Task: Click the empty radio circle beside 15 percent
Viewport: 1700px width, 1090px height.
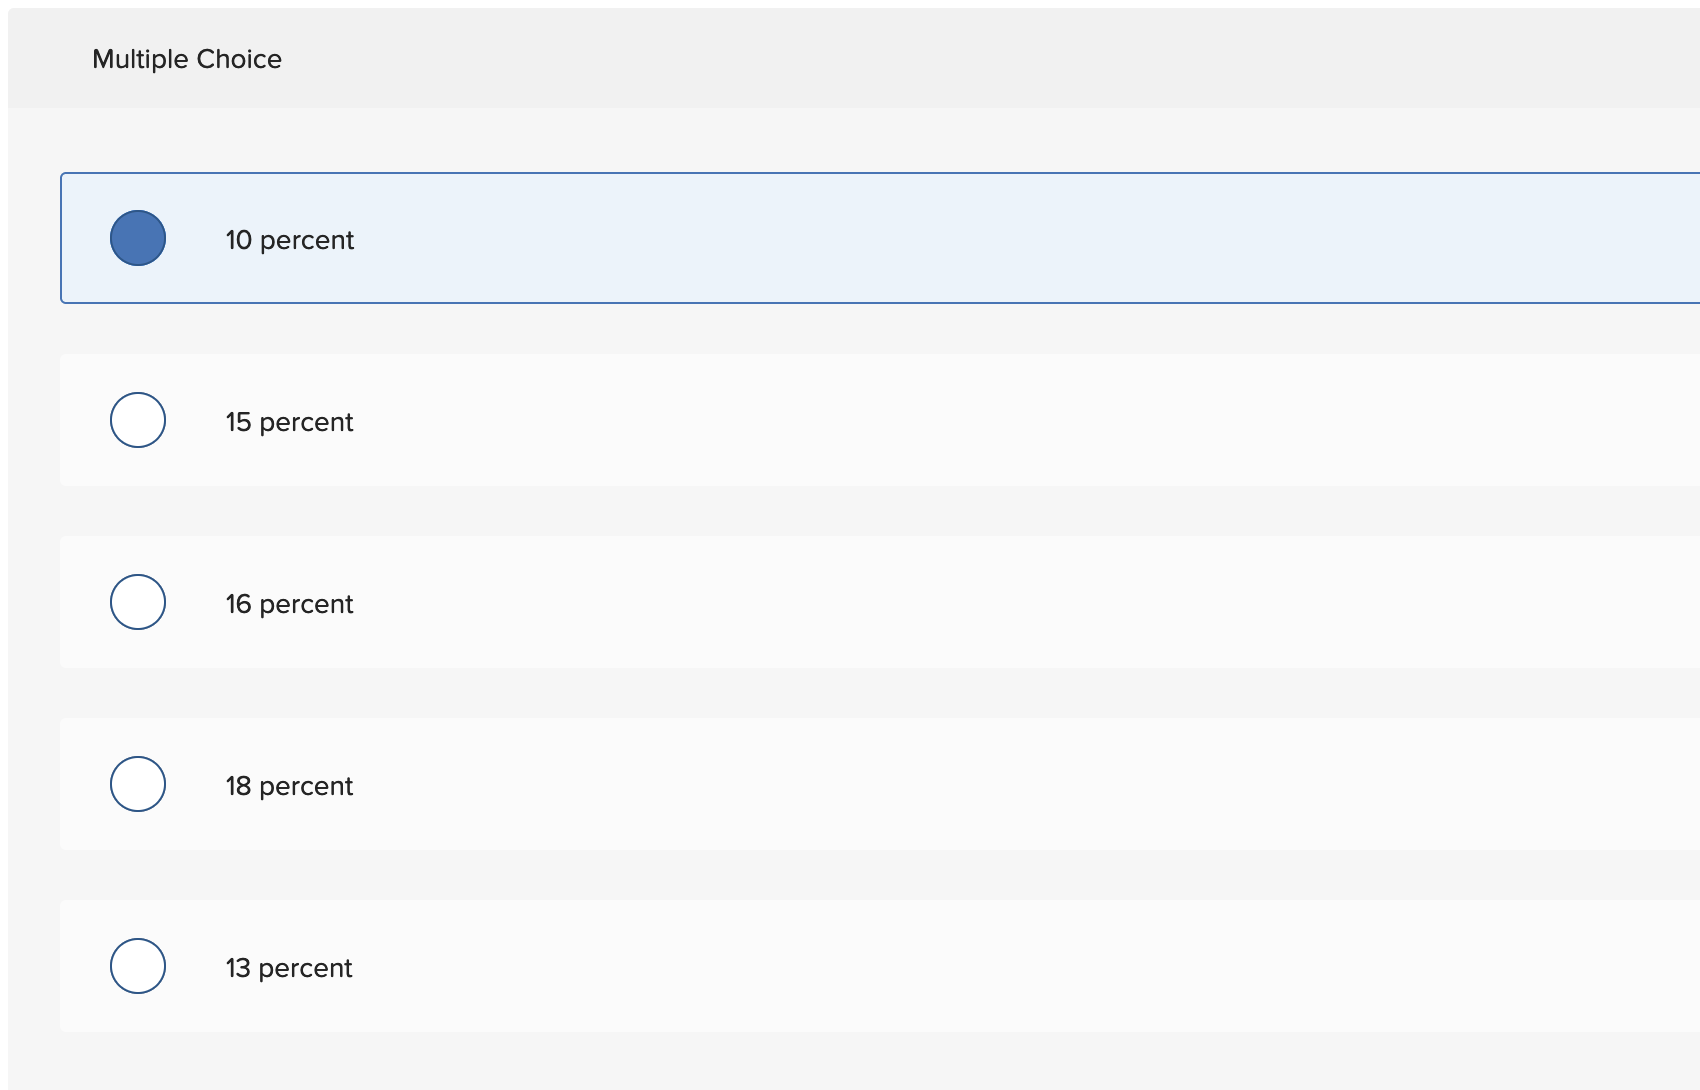Action: tap(138, 420)
